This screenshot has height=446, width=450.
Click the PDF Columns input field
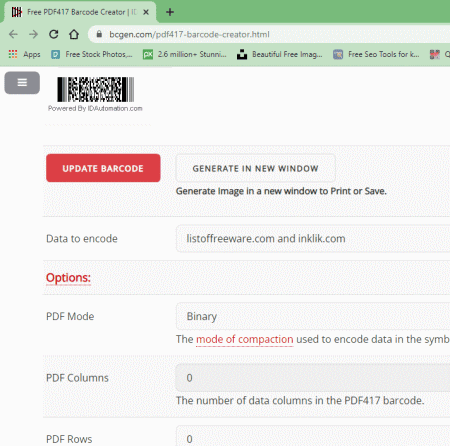pos(313,378)
